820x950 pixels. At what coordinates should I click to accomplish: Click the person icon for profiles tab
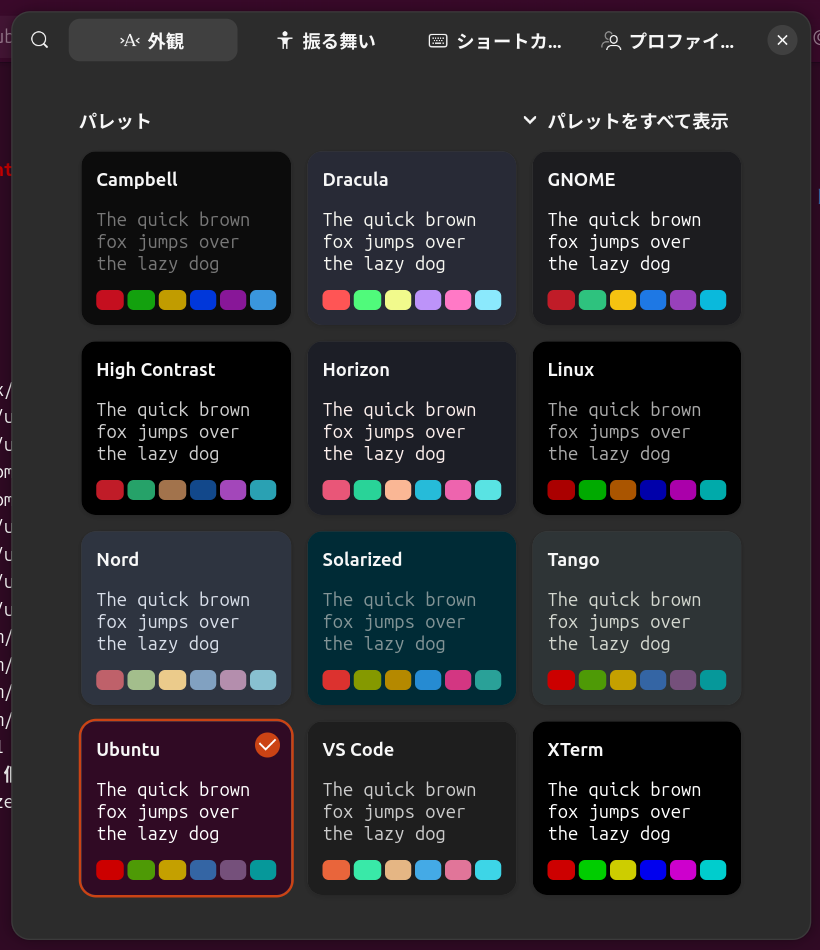point(611,41)
